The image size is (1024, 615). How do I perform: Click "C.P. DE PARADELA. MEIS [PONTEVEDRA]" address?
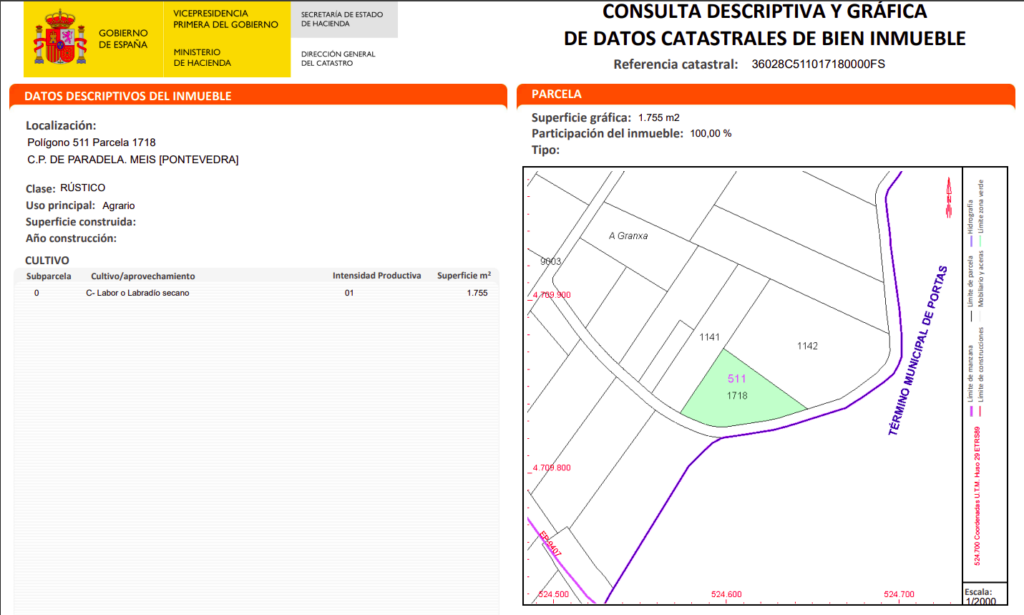pos(133,159)
